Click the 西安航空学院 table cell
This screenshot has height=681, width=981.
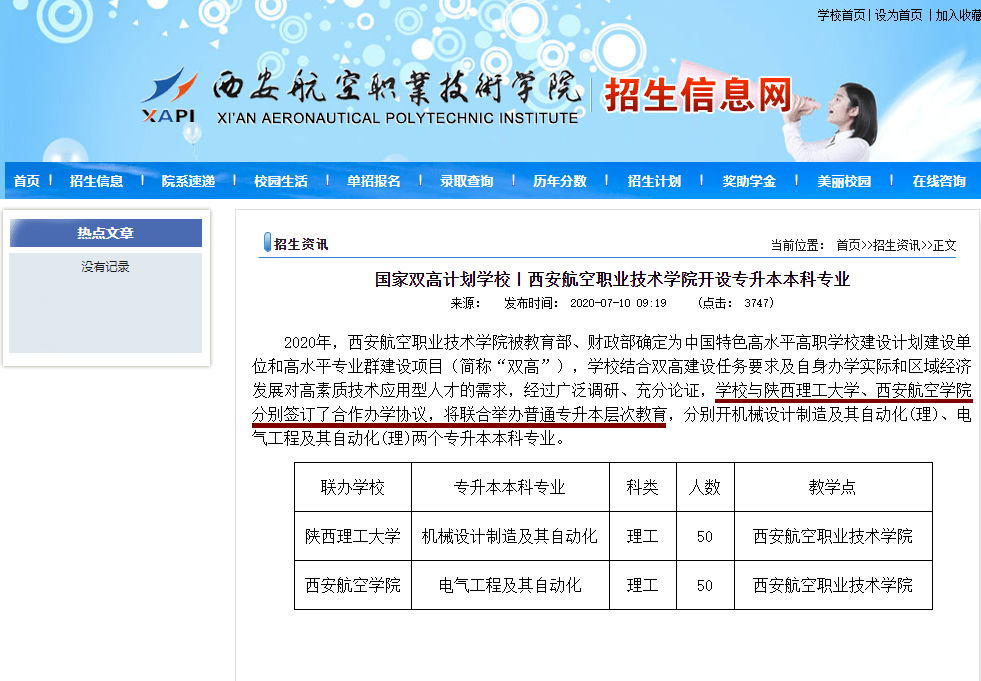(x=353, y=585)
